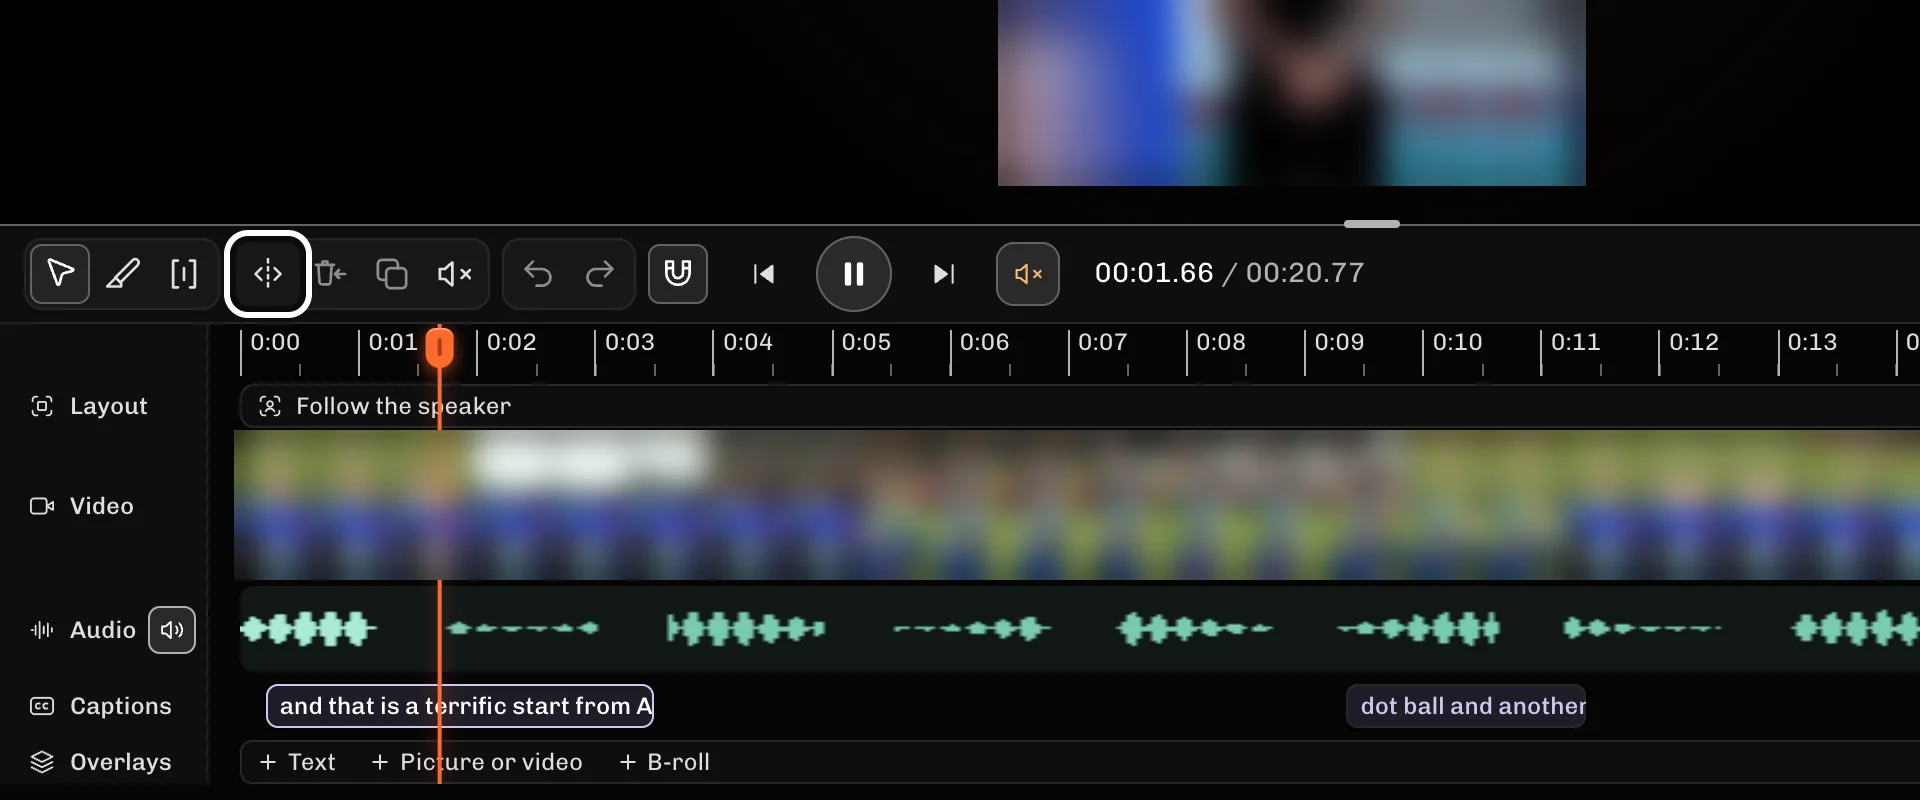The width and height of the screenshot is (1920, 800).
Task: Activate the split clip tool
Action: tap(268, 273)
